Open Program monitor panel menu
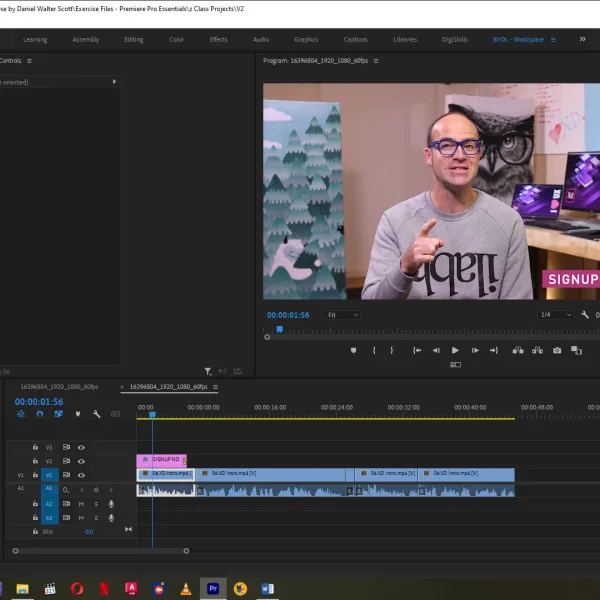The image size is (600, 600). (376, 61)
